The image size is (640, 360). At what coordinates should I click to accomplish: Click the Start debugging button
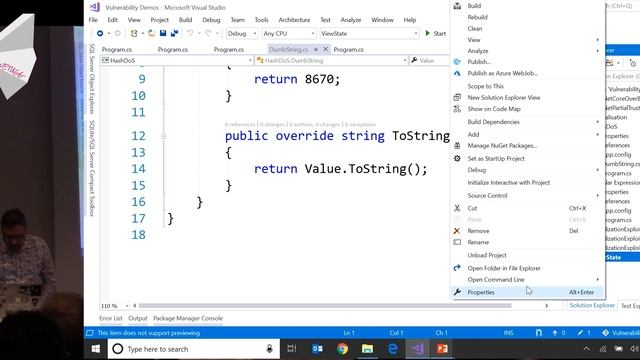tap(436, 33)
